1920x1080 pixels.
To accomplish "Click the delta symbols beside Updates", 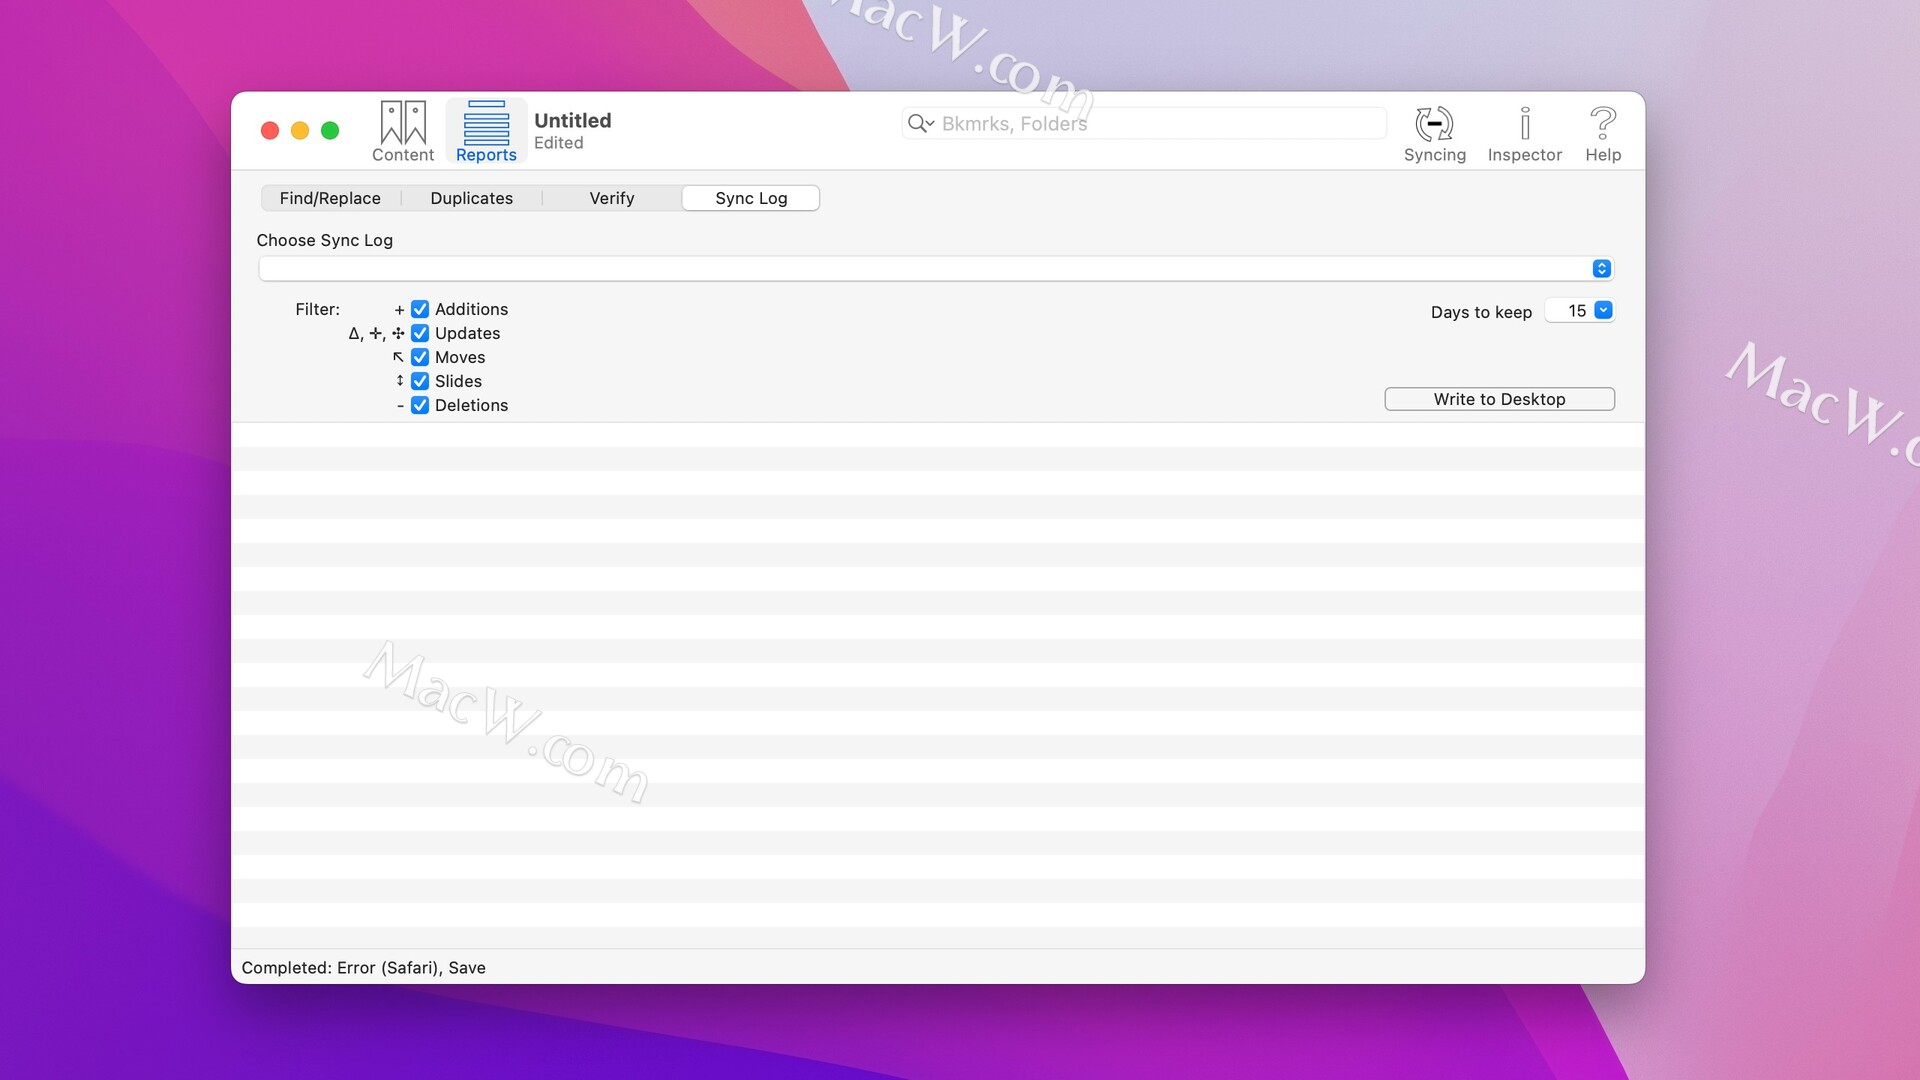I will point(376,333).
